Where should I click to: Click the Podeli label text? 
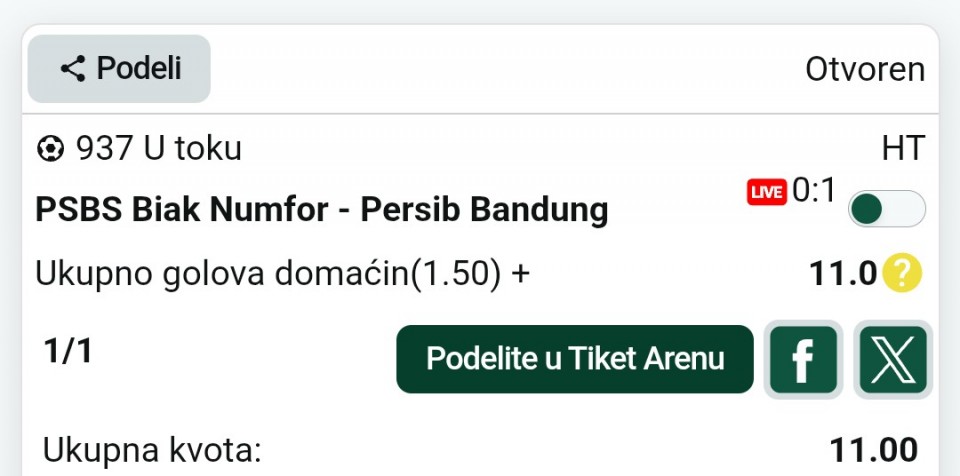point(139,69)
